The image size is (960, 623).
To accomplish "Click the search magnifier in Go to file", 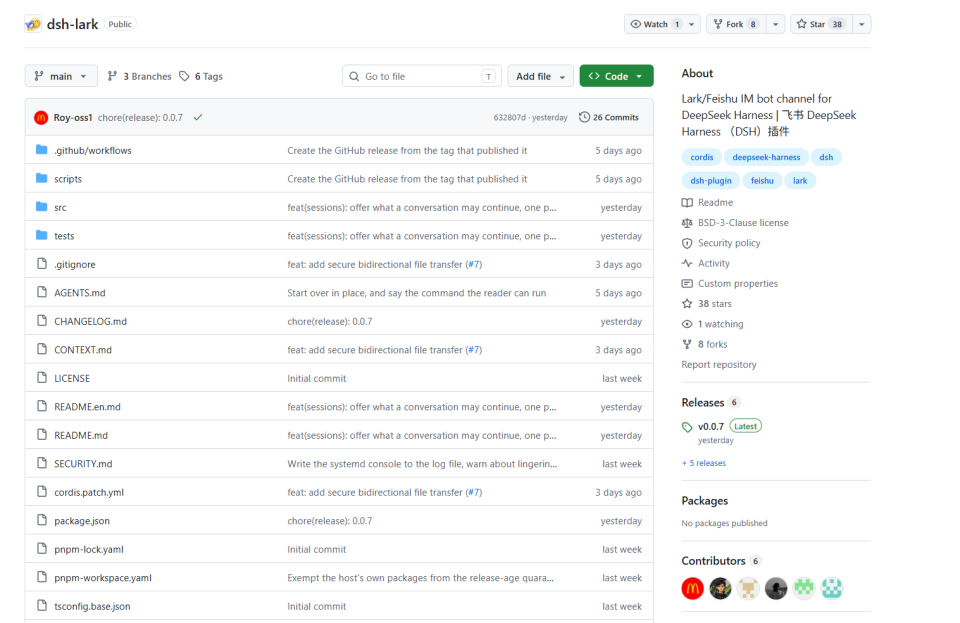I will pos(354,76).
